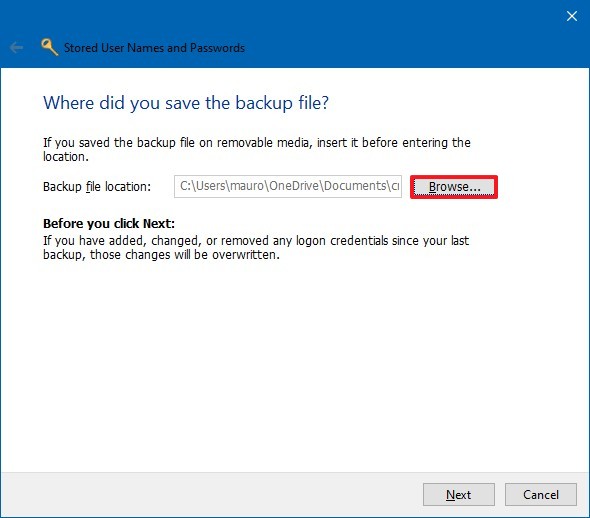Screen dimensions: 590x518
Task: Cancel the restore wizard
Action: [541, 494]
